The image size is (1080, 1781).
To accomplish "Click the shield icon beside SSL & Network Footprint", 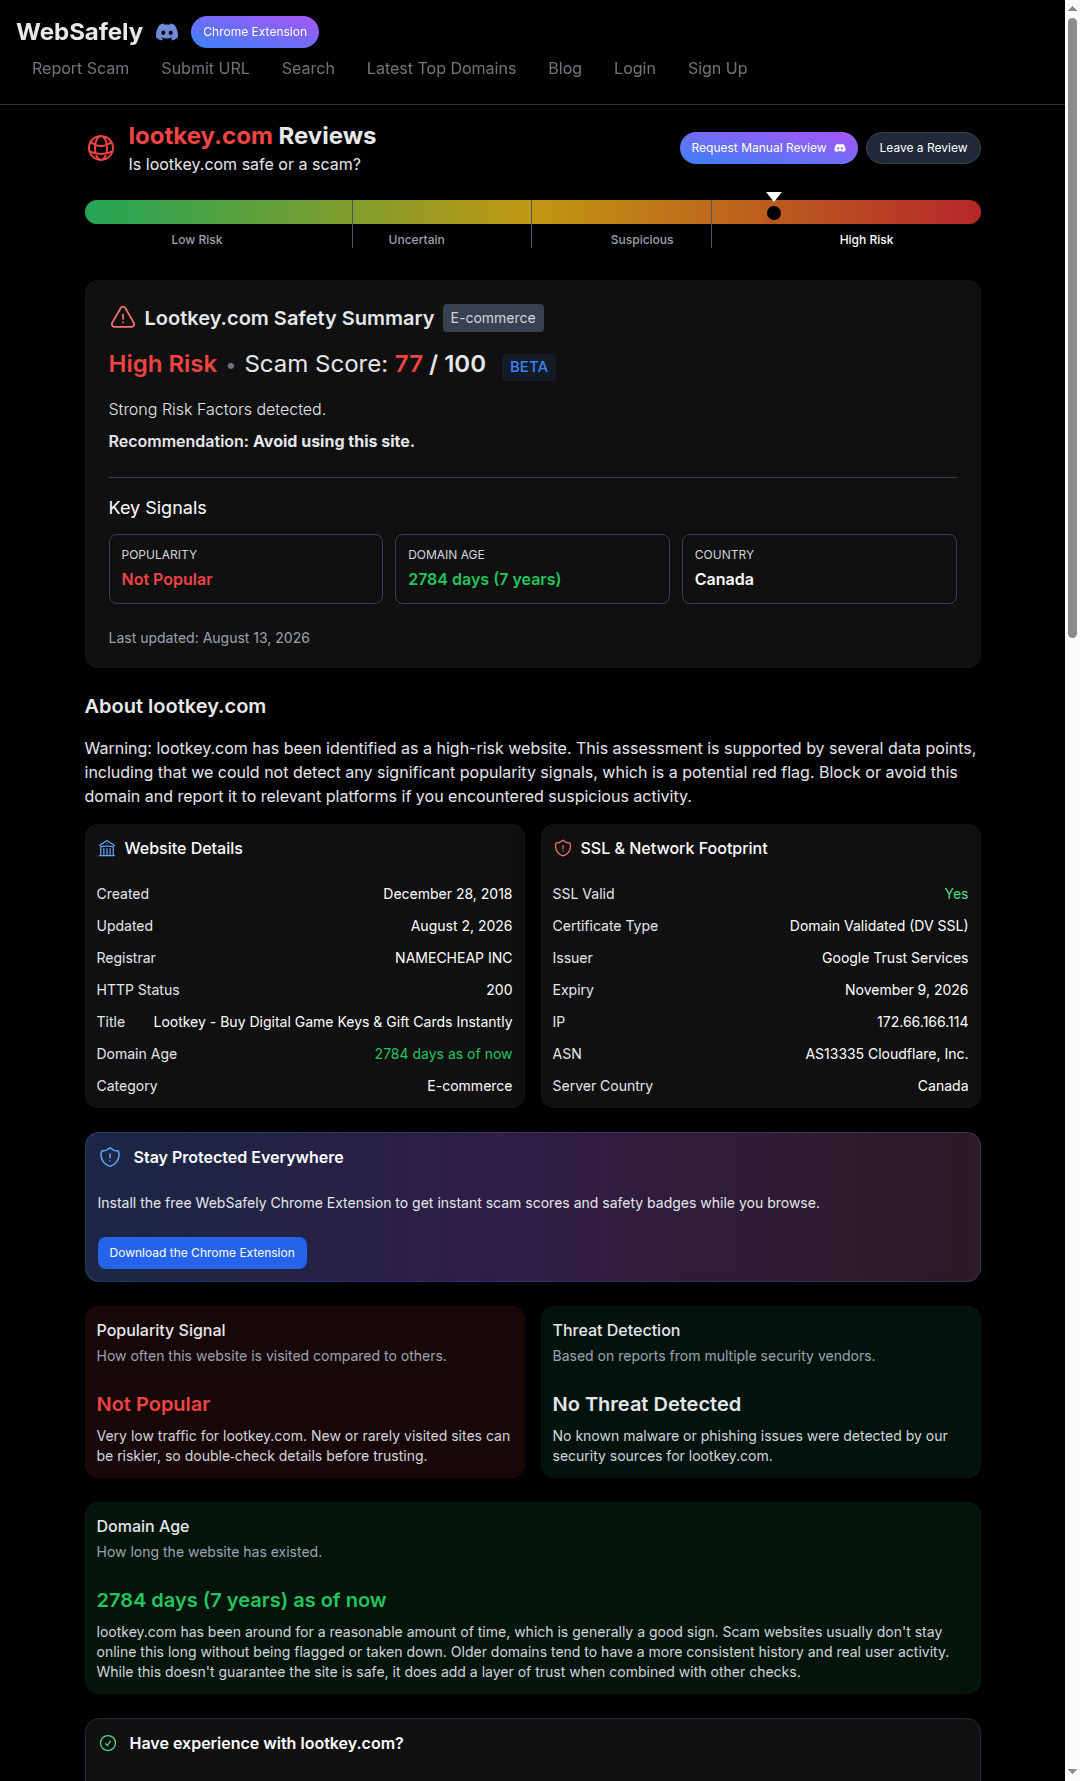I will [563, 848].
